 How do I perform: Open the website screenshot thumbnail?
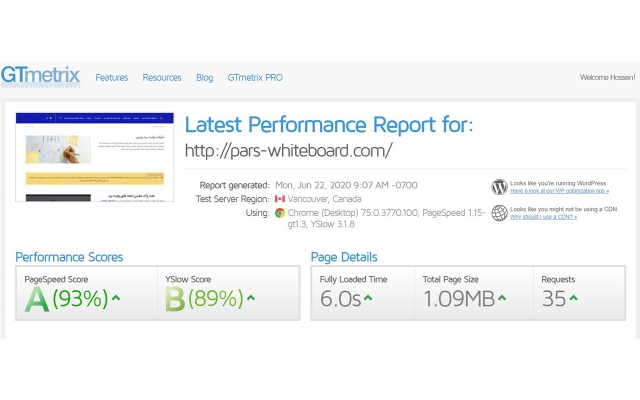pos(95,157)
